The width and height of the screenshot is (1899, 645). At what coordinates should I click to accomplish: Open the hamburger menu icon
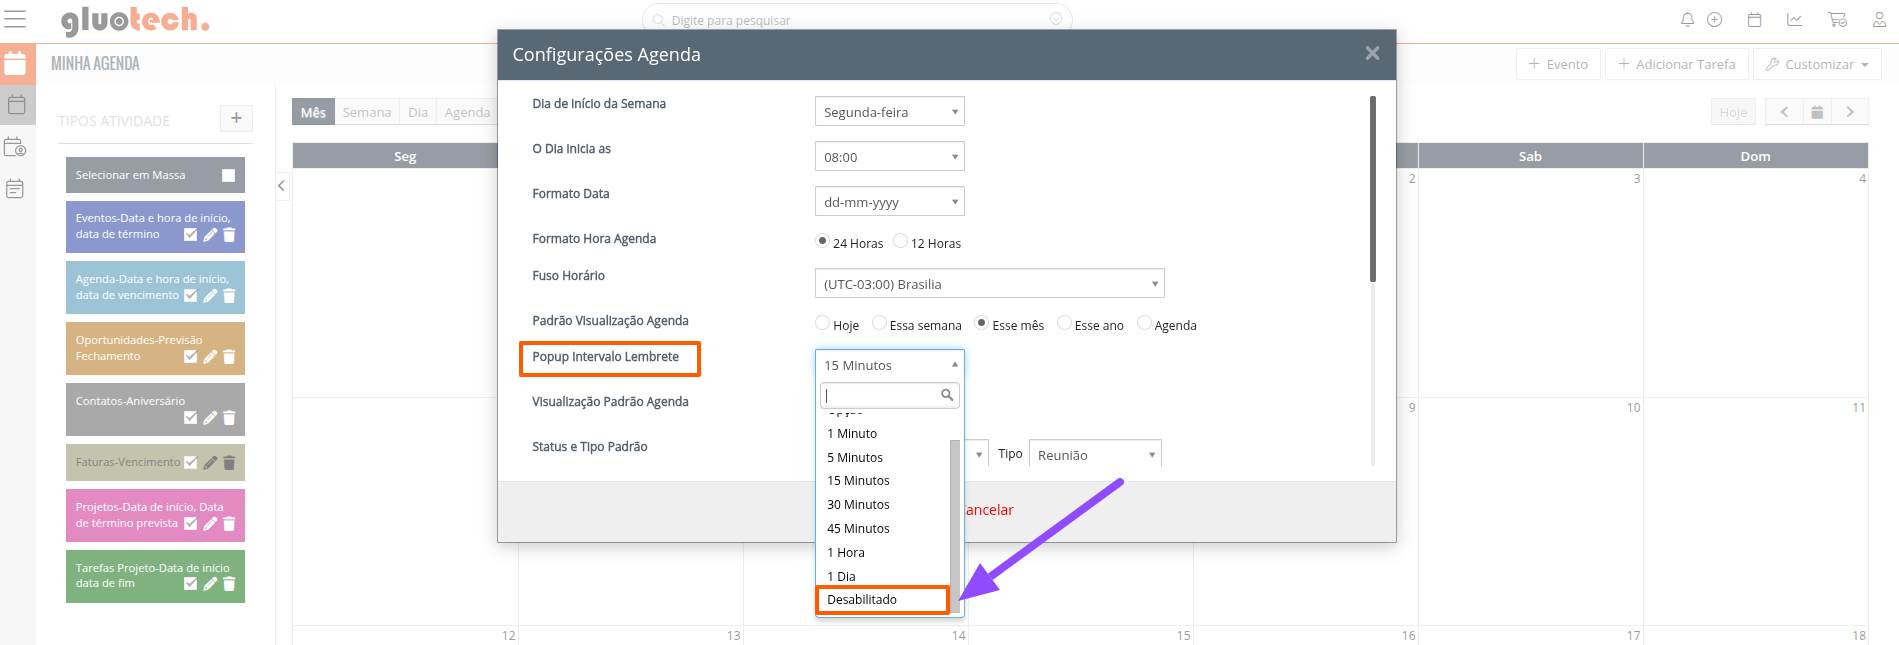(16, 20)
